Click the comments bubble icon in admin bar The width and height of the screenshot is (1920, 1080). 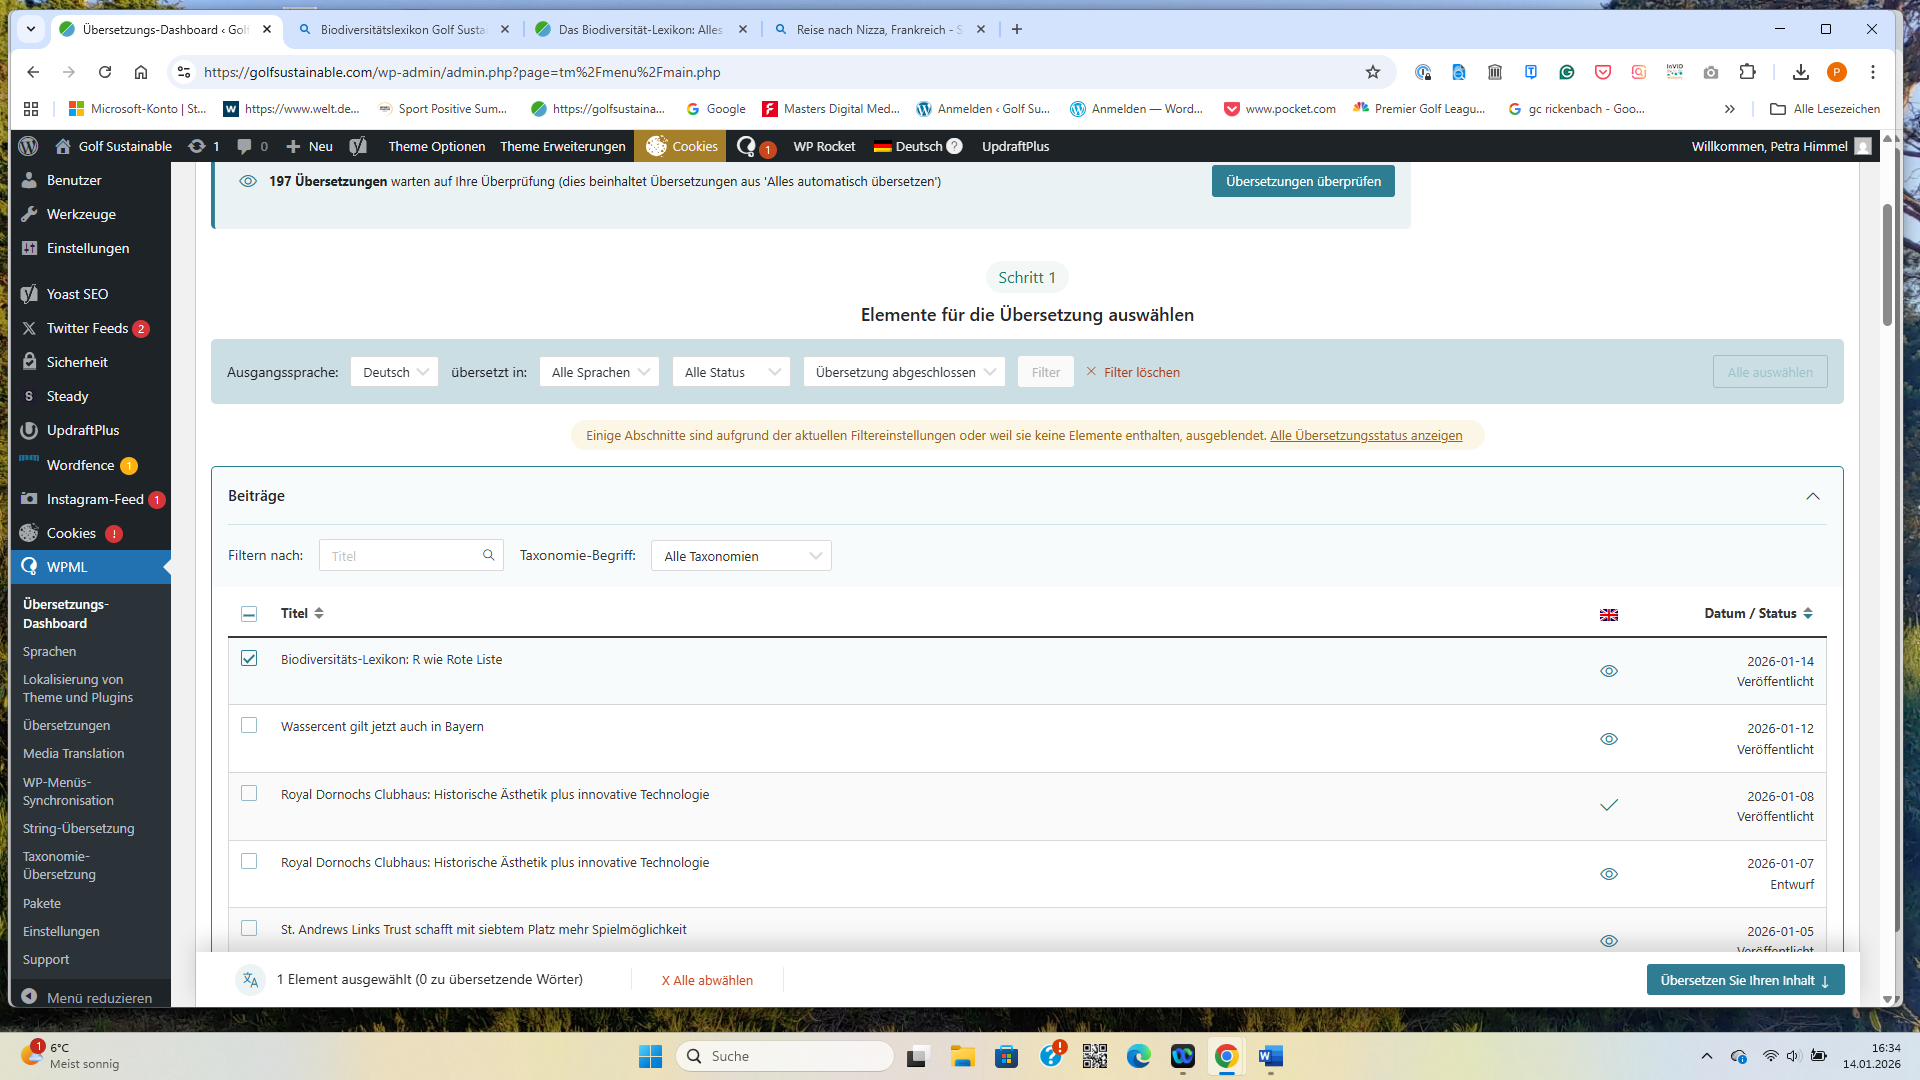tap(244, 146)
